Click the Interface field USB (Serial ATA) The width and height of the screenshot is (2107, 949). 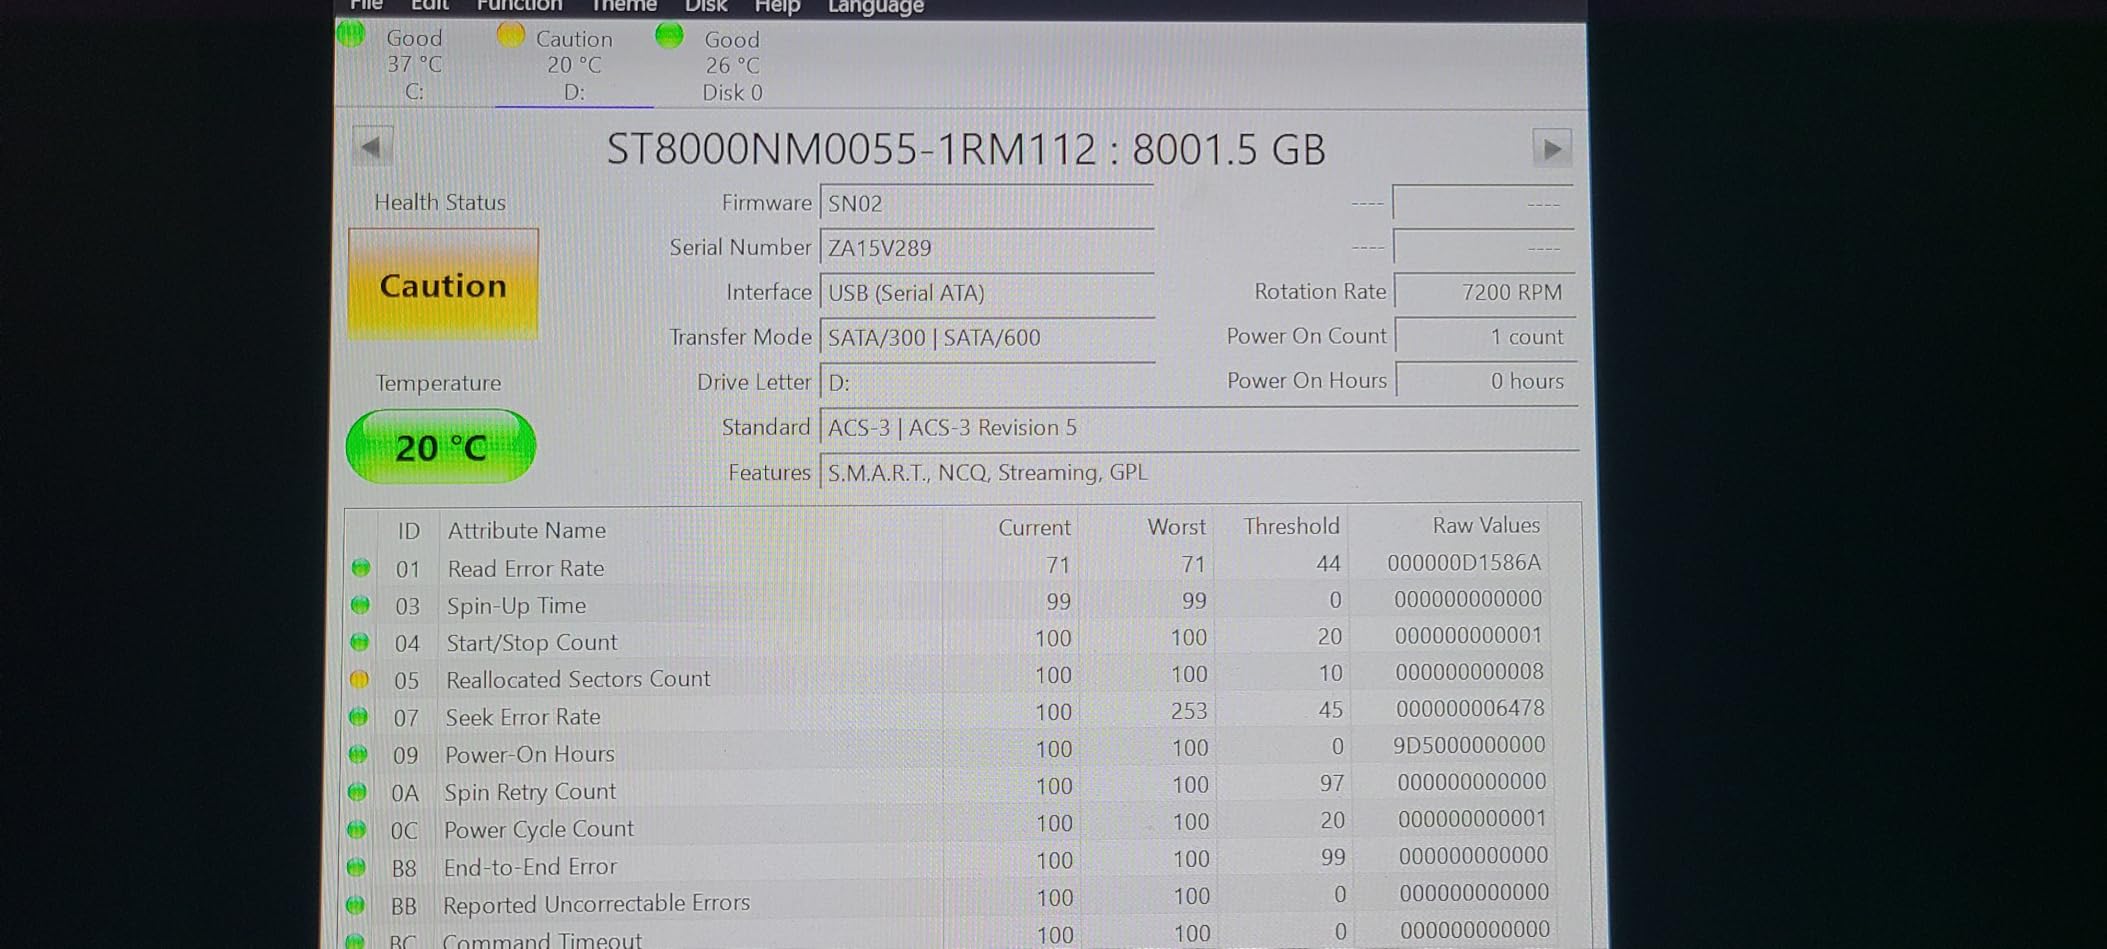[987, 292]
